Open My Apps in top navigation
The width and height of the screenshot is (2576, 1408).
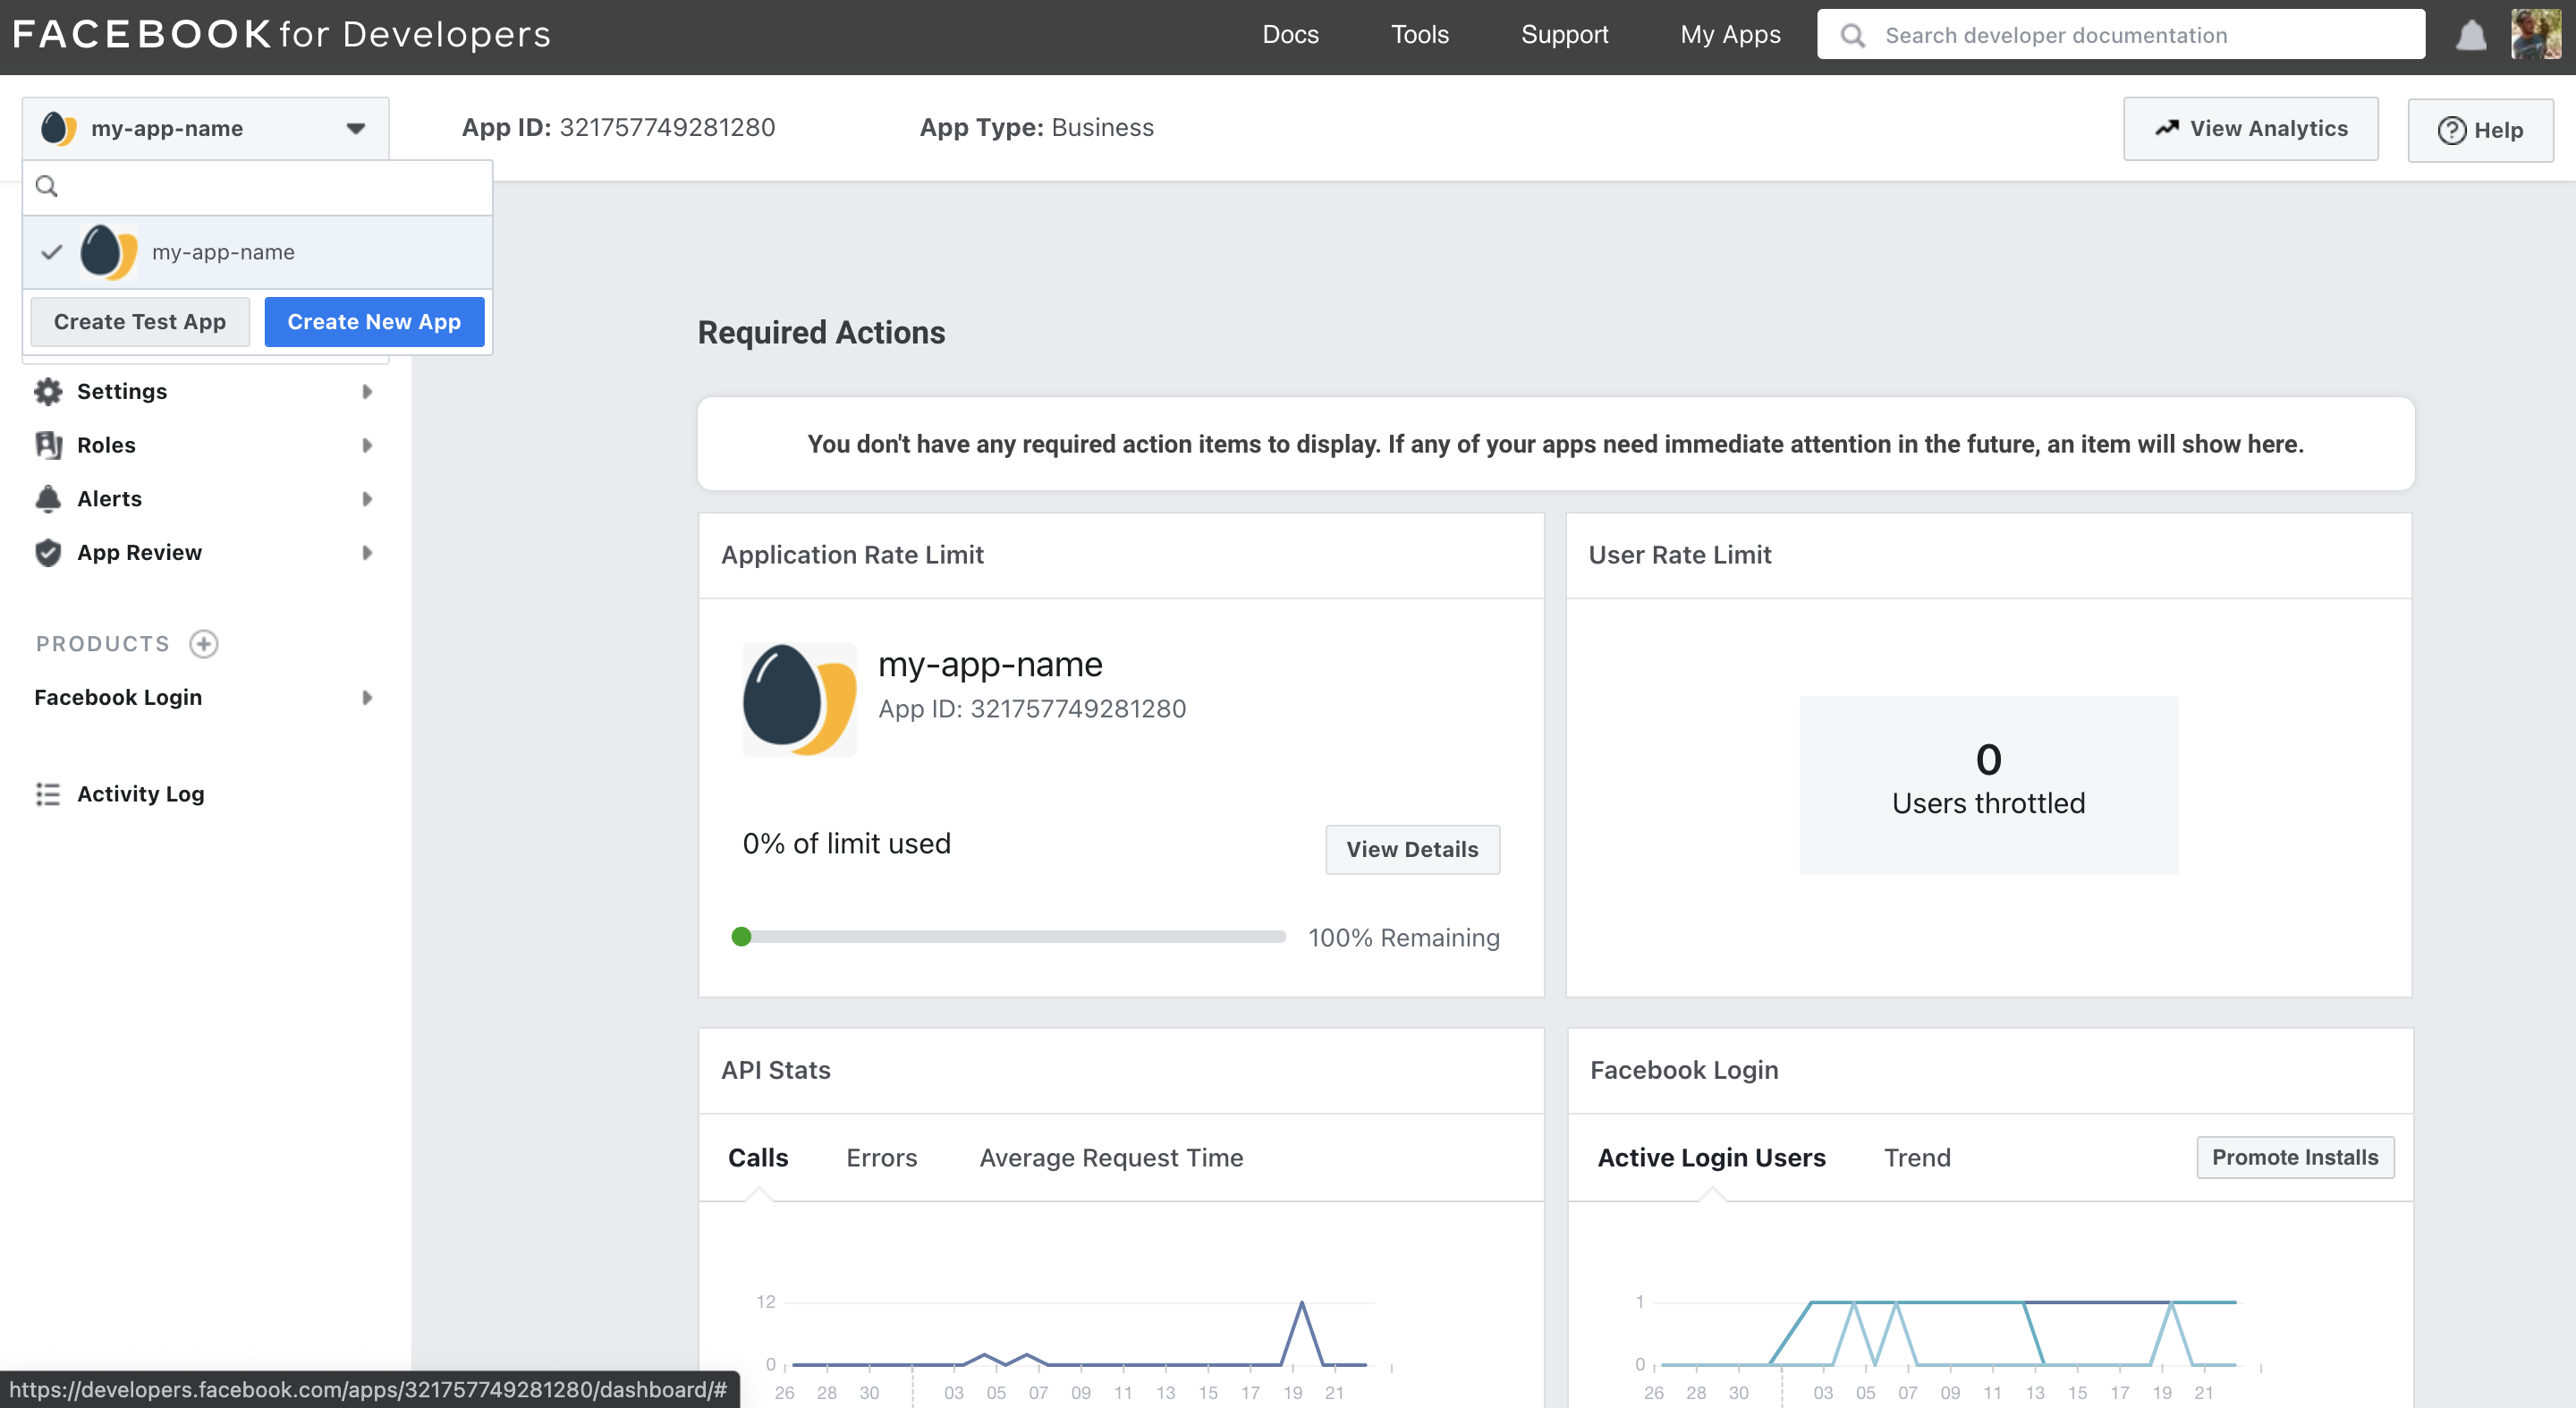click(x=1730, y=35)
